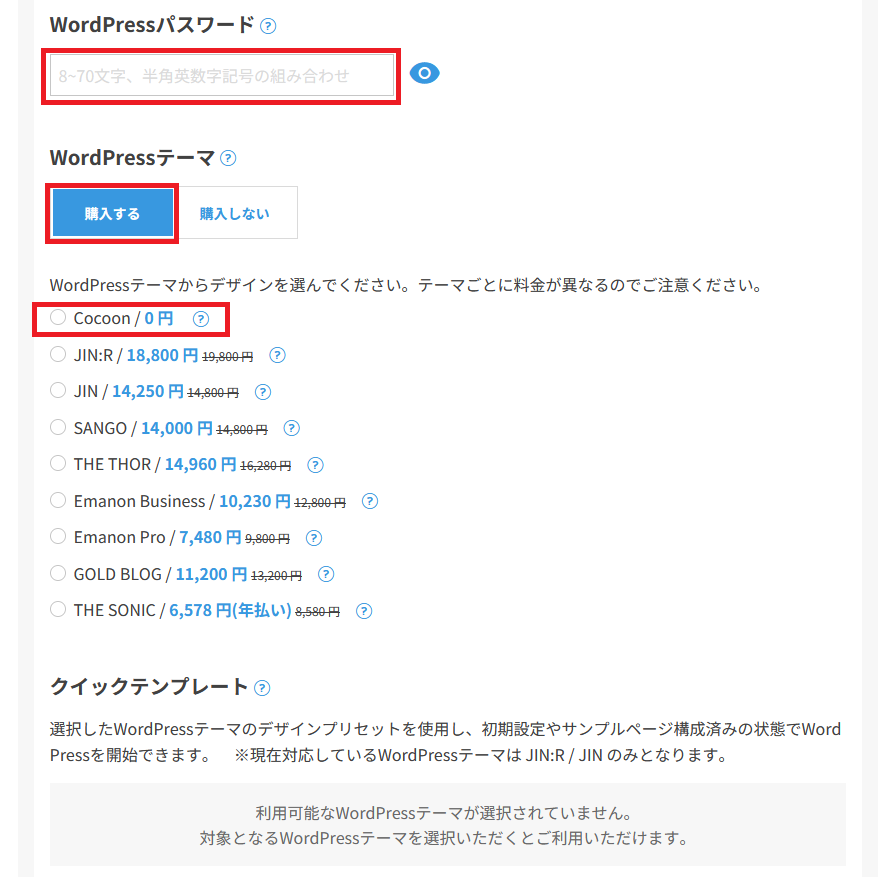The image size is (884, 877).
Task: Select the Cocoon 0円 radio button
Action: coord(58,318)
